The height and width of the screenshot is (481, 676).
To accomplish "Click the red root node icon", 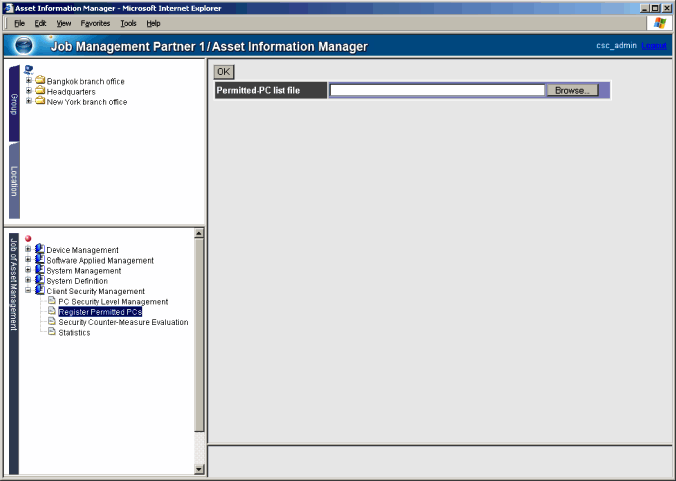I will 28,239.
